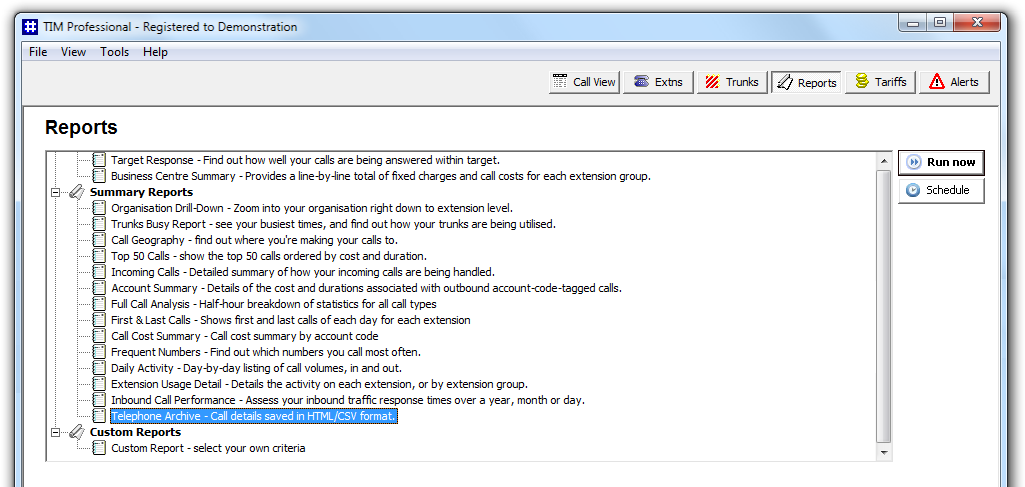Viewport: 1025px width, 487px height.
Task: Open the Trunks striped icon button
Action: (732, 82)
